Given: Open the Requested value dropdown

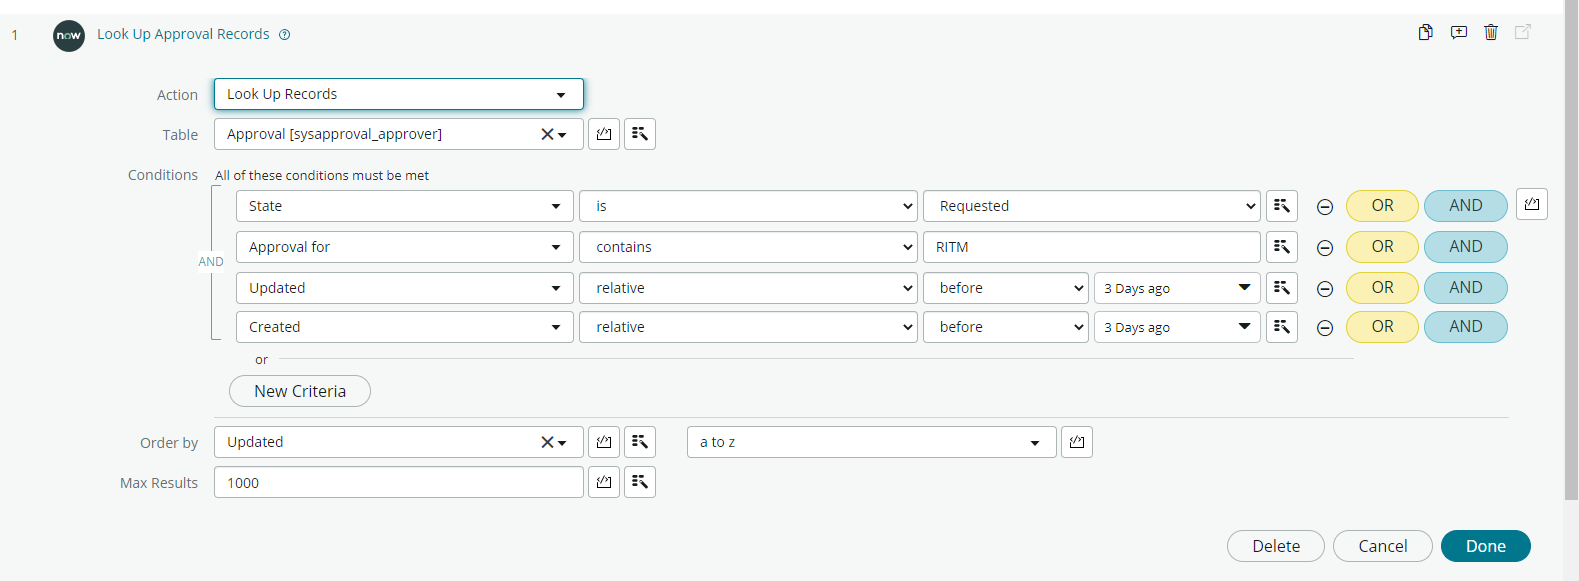Looking at the screenshot, I should coord(1092,206).
